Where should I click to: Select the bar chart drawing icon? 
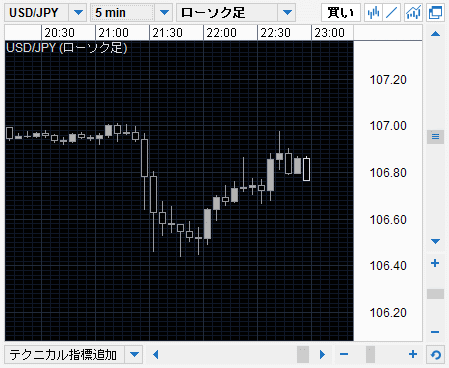click(373, 13)
